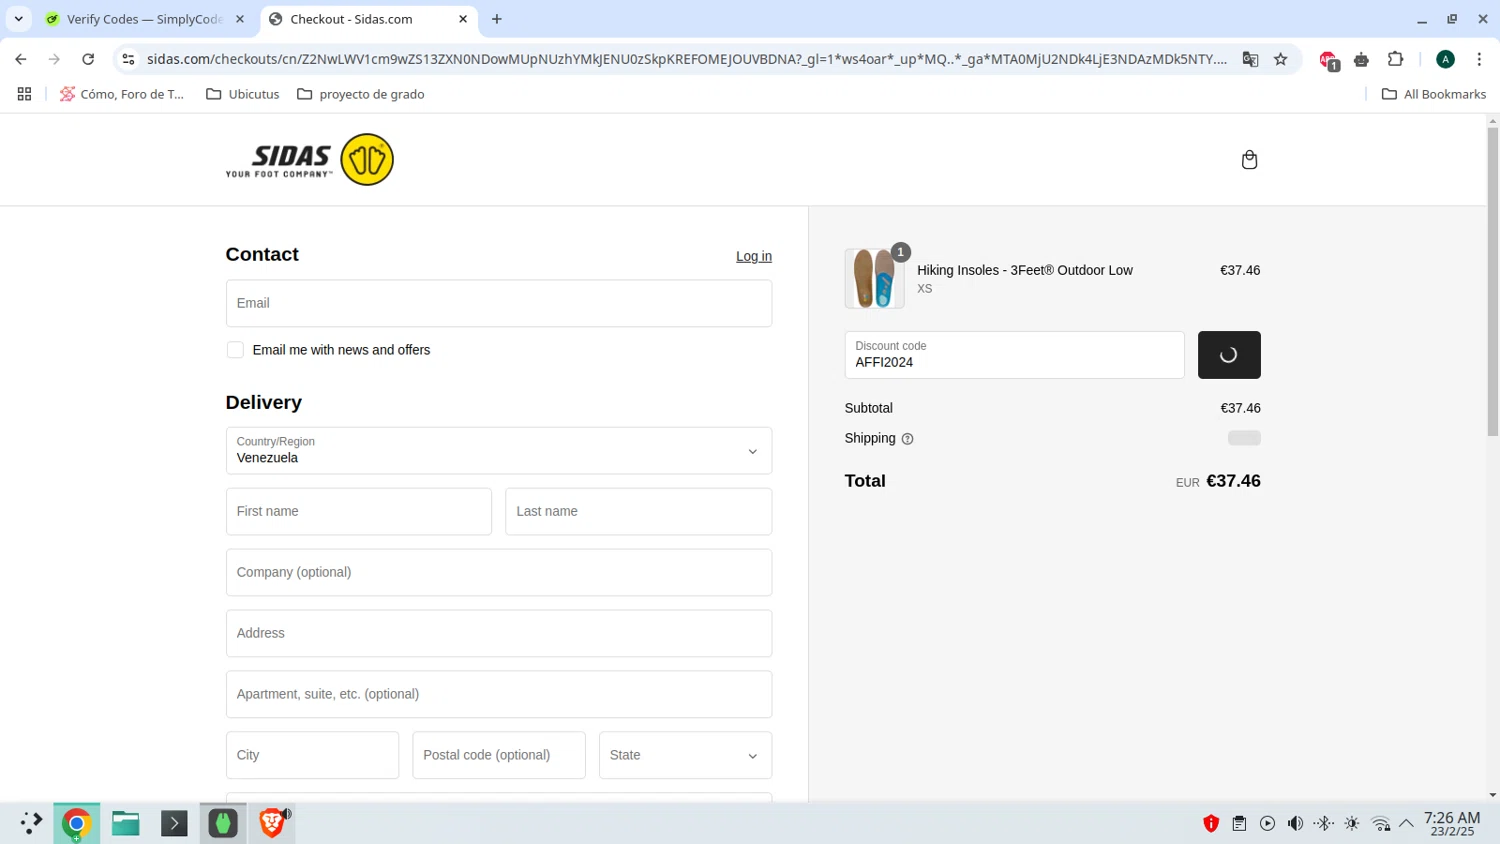
Task: Open the clock showing 7:26 AM
Action: pyautogui.click(x=1452, y=824)
